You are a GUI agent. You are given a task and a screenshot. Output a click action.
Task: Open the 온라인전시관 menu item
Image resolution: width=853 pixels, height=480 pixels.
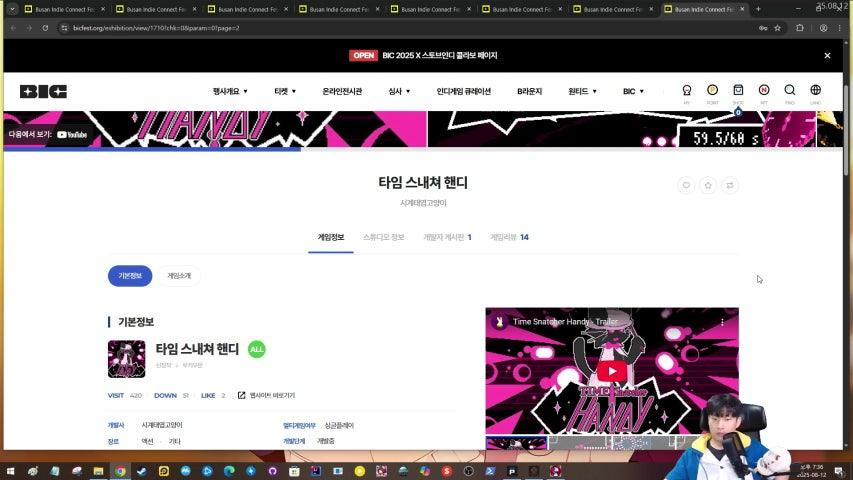[x=342, y=91]
